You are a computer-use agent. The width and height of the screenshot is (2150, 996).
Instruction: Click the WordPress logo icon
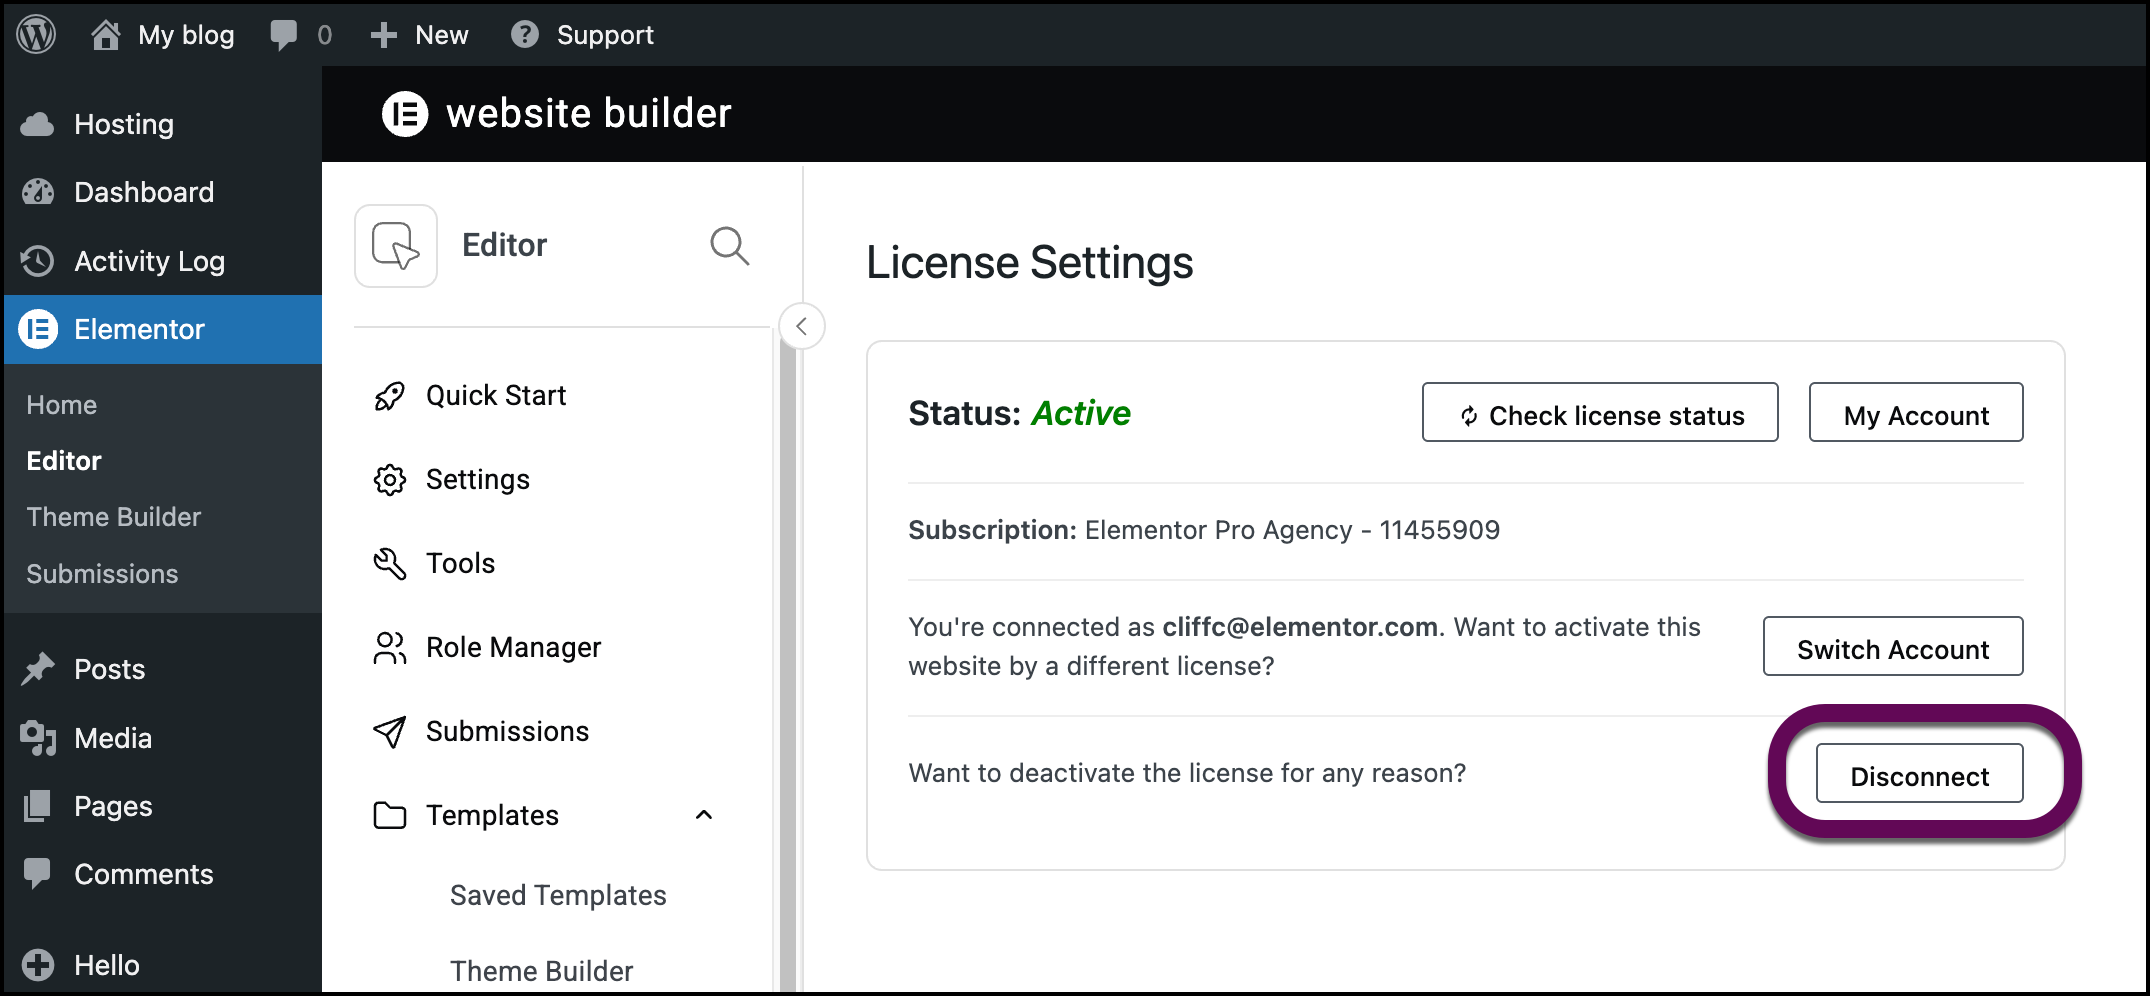pyautogui.click(x=37, y=35)
